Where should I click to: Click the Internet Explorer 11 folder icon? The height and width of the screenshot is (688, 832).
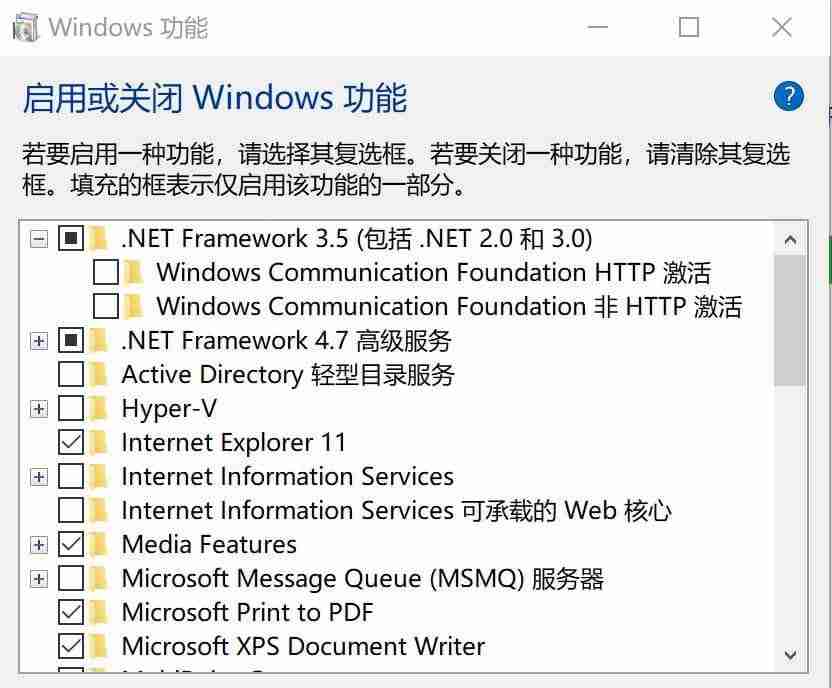(100, 442)
